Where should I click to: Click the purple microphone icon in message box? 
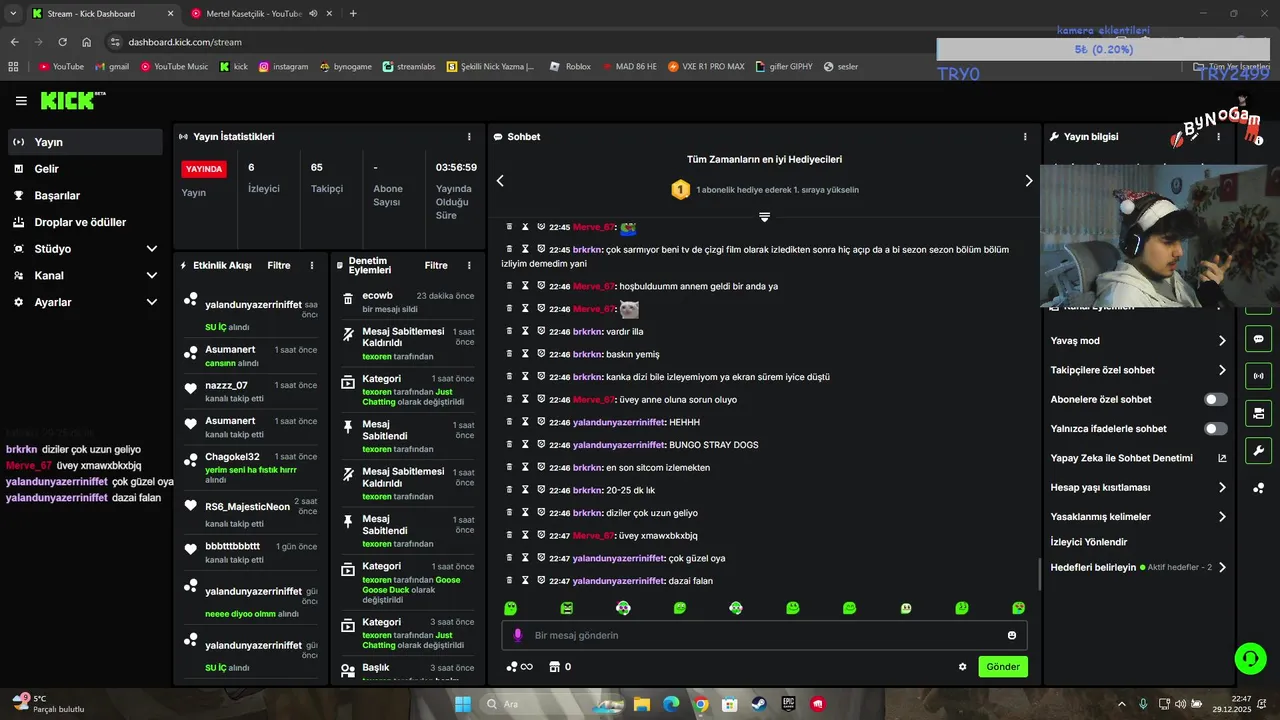pyautogui.click(x=517, y=635)
